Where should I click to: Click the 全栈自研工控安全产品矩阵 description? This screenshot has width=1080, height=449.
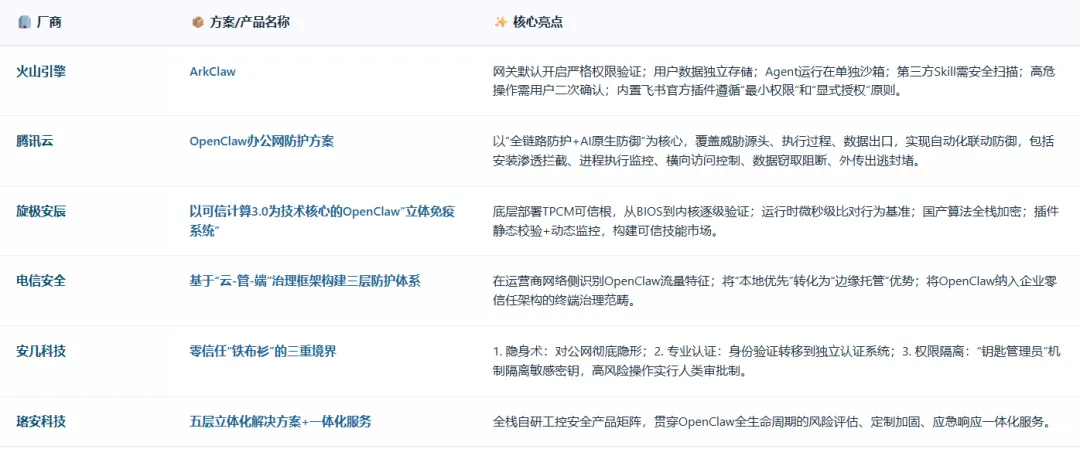771,421
